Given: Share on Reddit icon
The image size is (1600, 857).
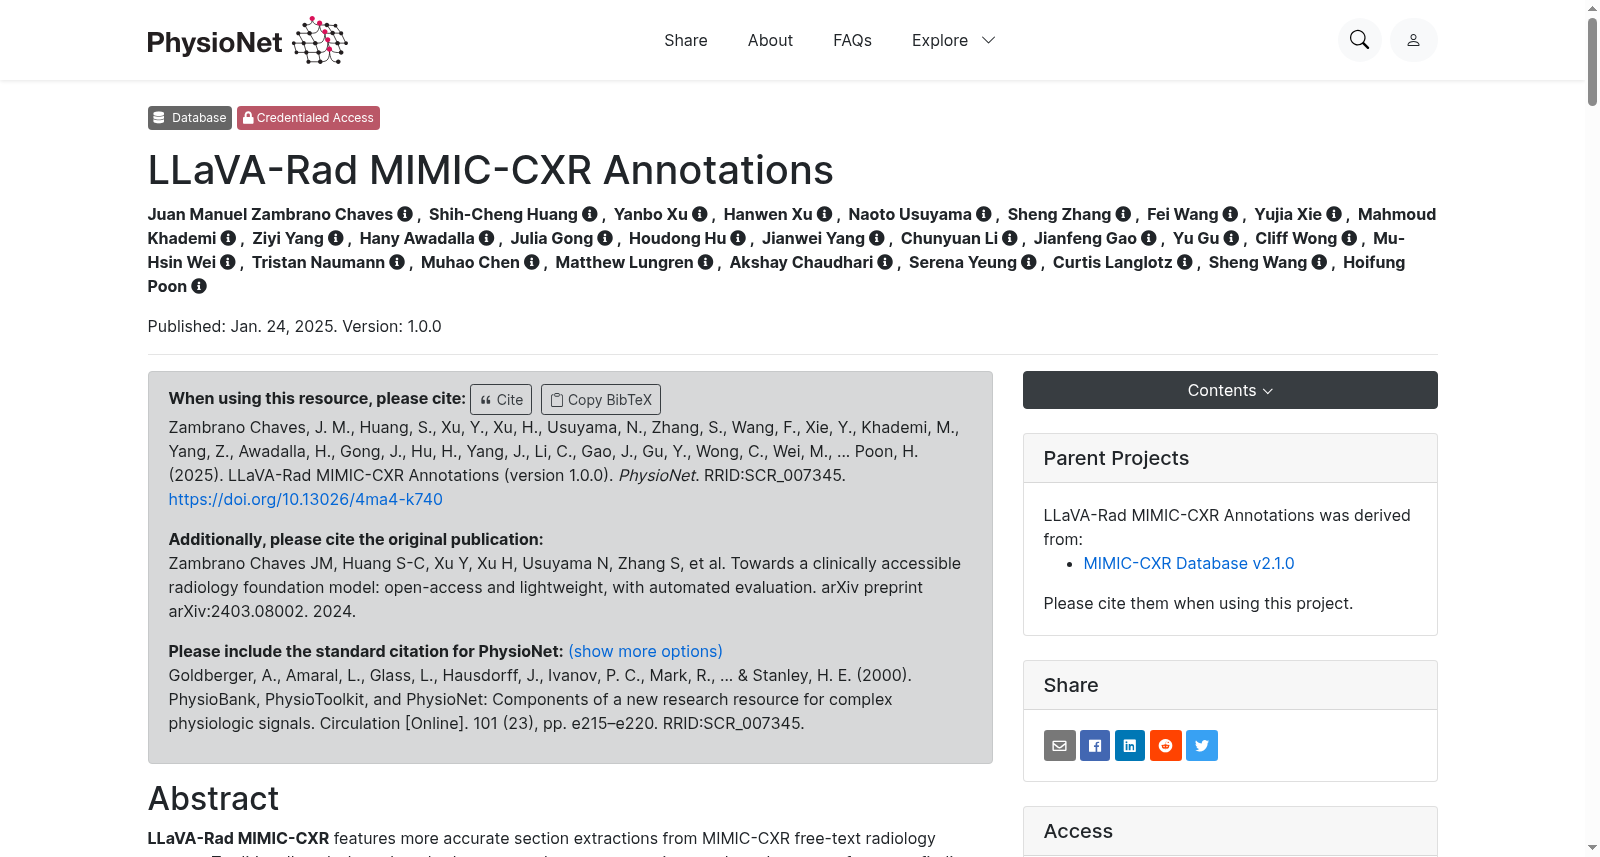Looking at the screenshot, I should (x=1166, y=746).
